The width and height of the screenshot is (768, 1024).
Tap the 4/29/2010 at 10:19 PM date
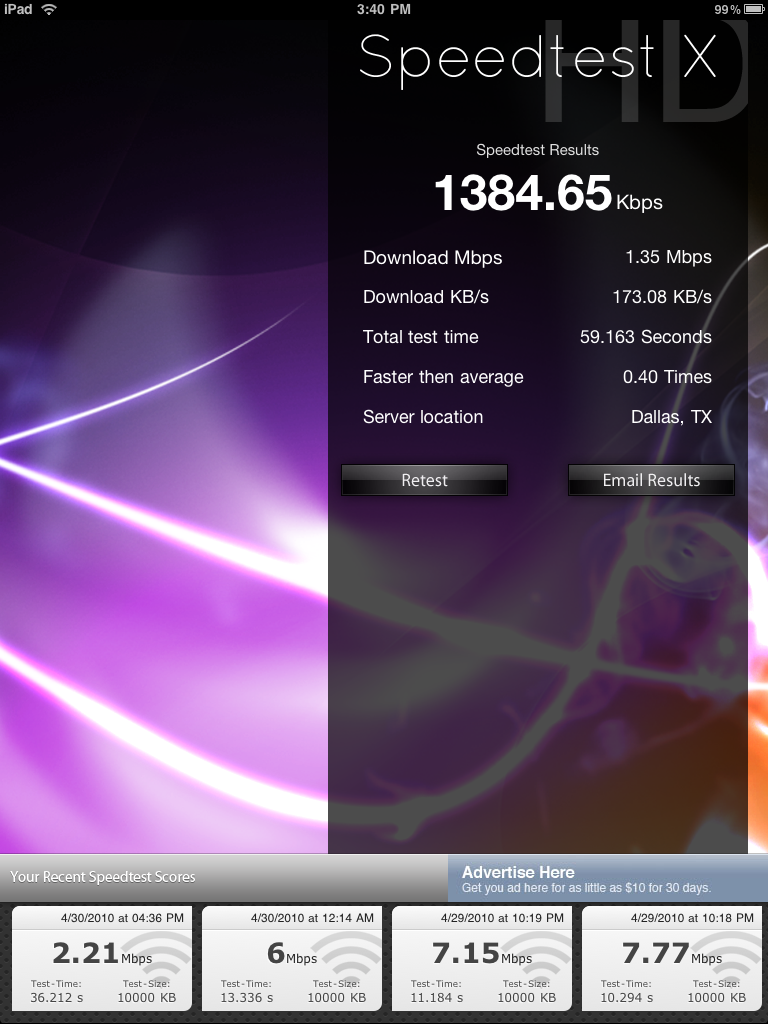tap(502, 918)
